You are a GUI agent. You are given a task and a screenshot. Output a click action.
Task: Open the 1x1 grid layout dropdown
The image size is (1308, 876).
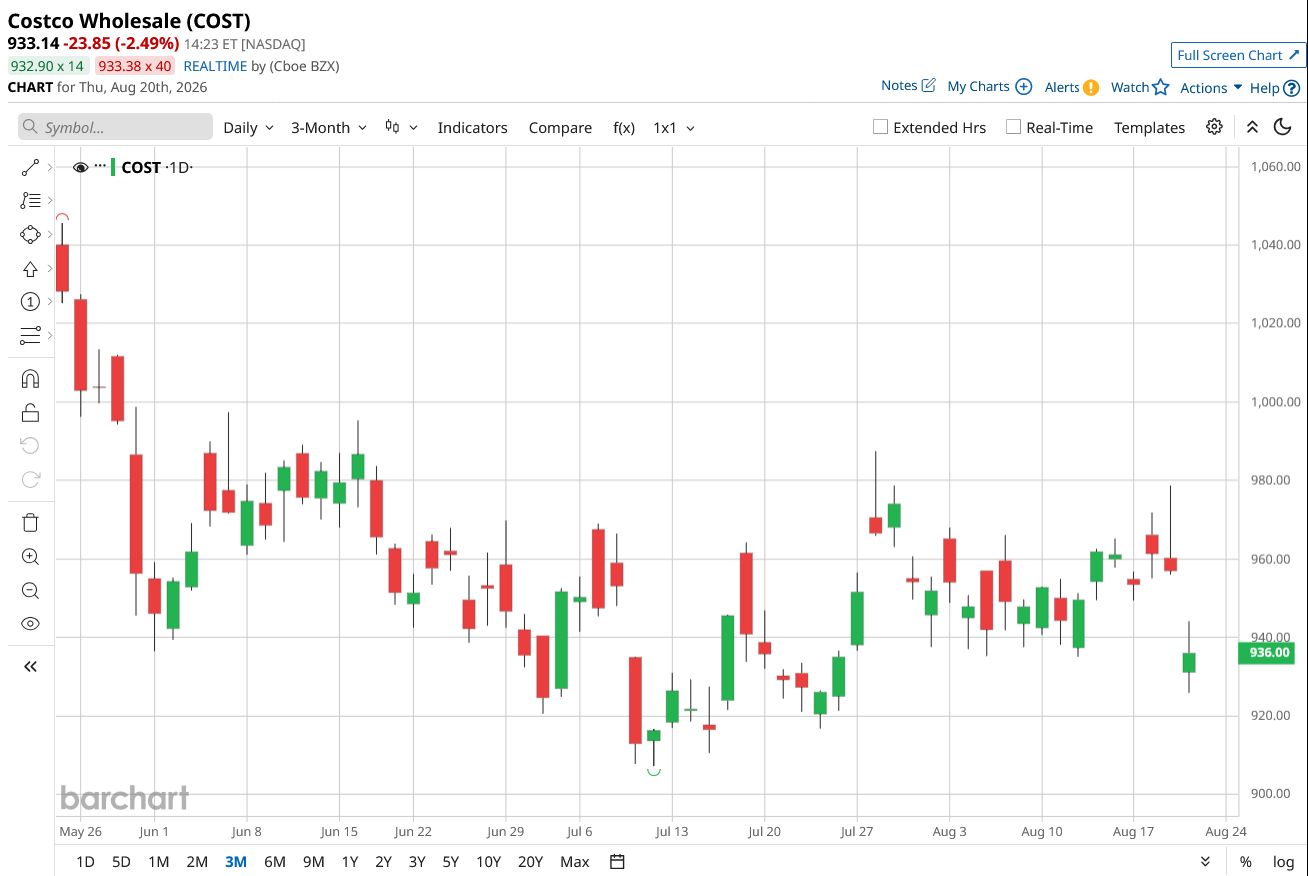point(674,128)
